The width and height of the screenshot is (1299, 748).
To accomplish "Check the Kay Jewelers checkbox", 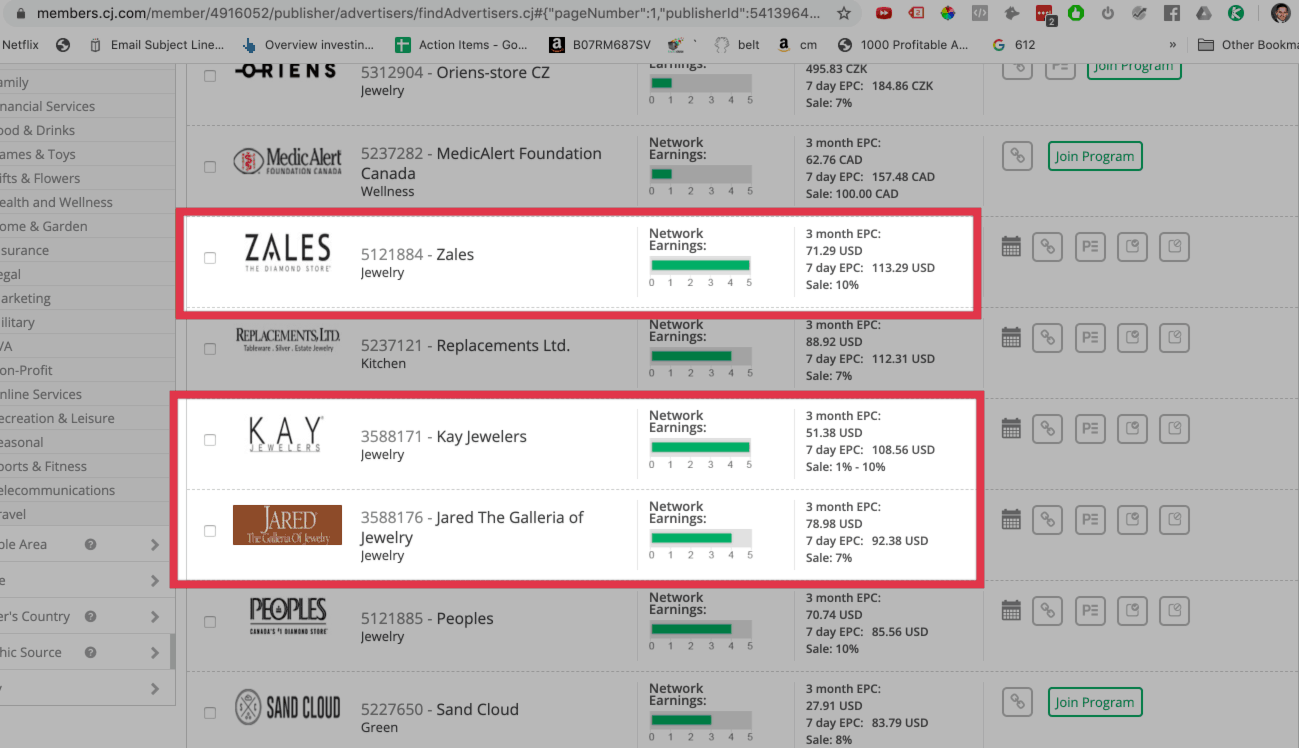I will pyautogui.click(x=210, y=440).
